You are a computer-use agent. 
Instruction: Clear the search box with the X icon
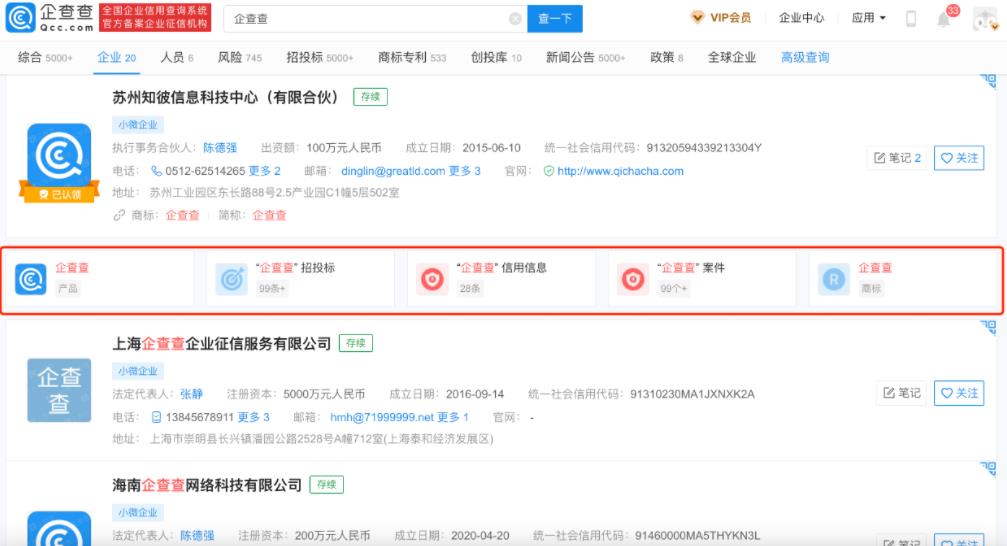point(515,19)
